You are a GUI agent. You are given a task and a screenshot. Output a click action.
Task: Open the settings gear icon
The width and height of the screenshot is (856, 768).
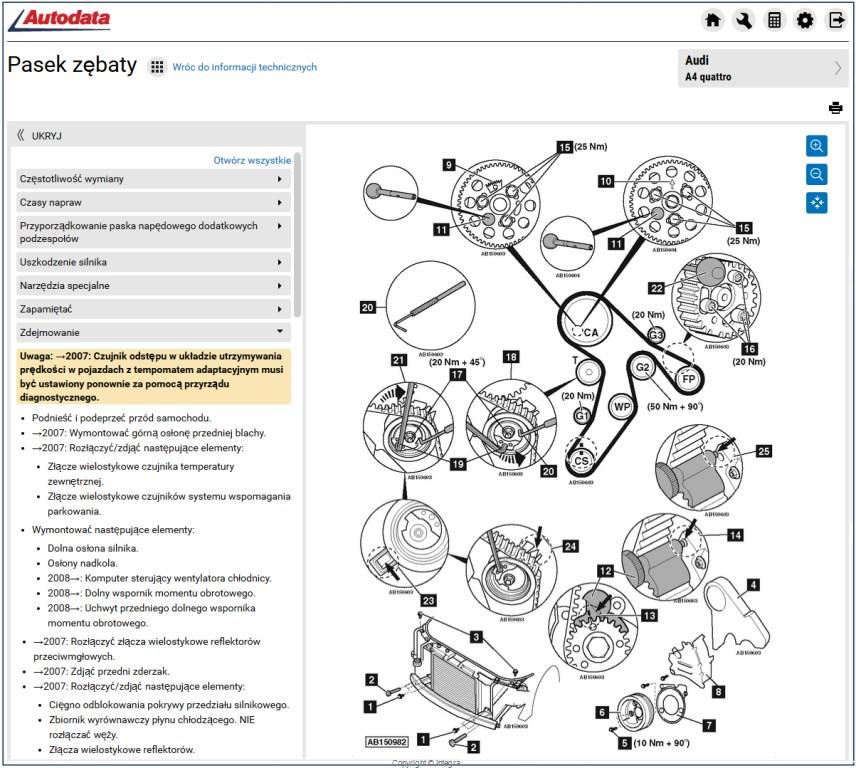[805, 20]
